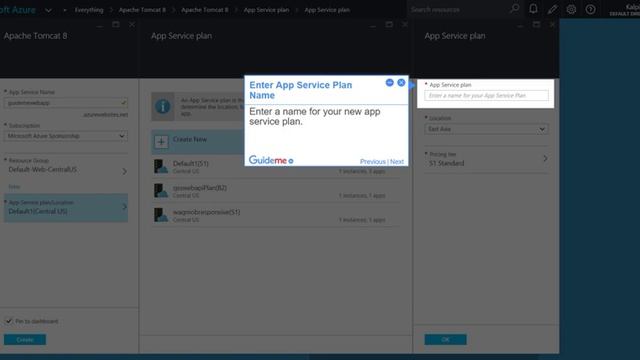Click Previous link in GuideMe popup
Image resolution: width=640 pixels, height=360 pixels.
(373, 162)
